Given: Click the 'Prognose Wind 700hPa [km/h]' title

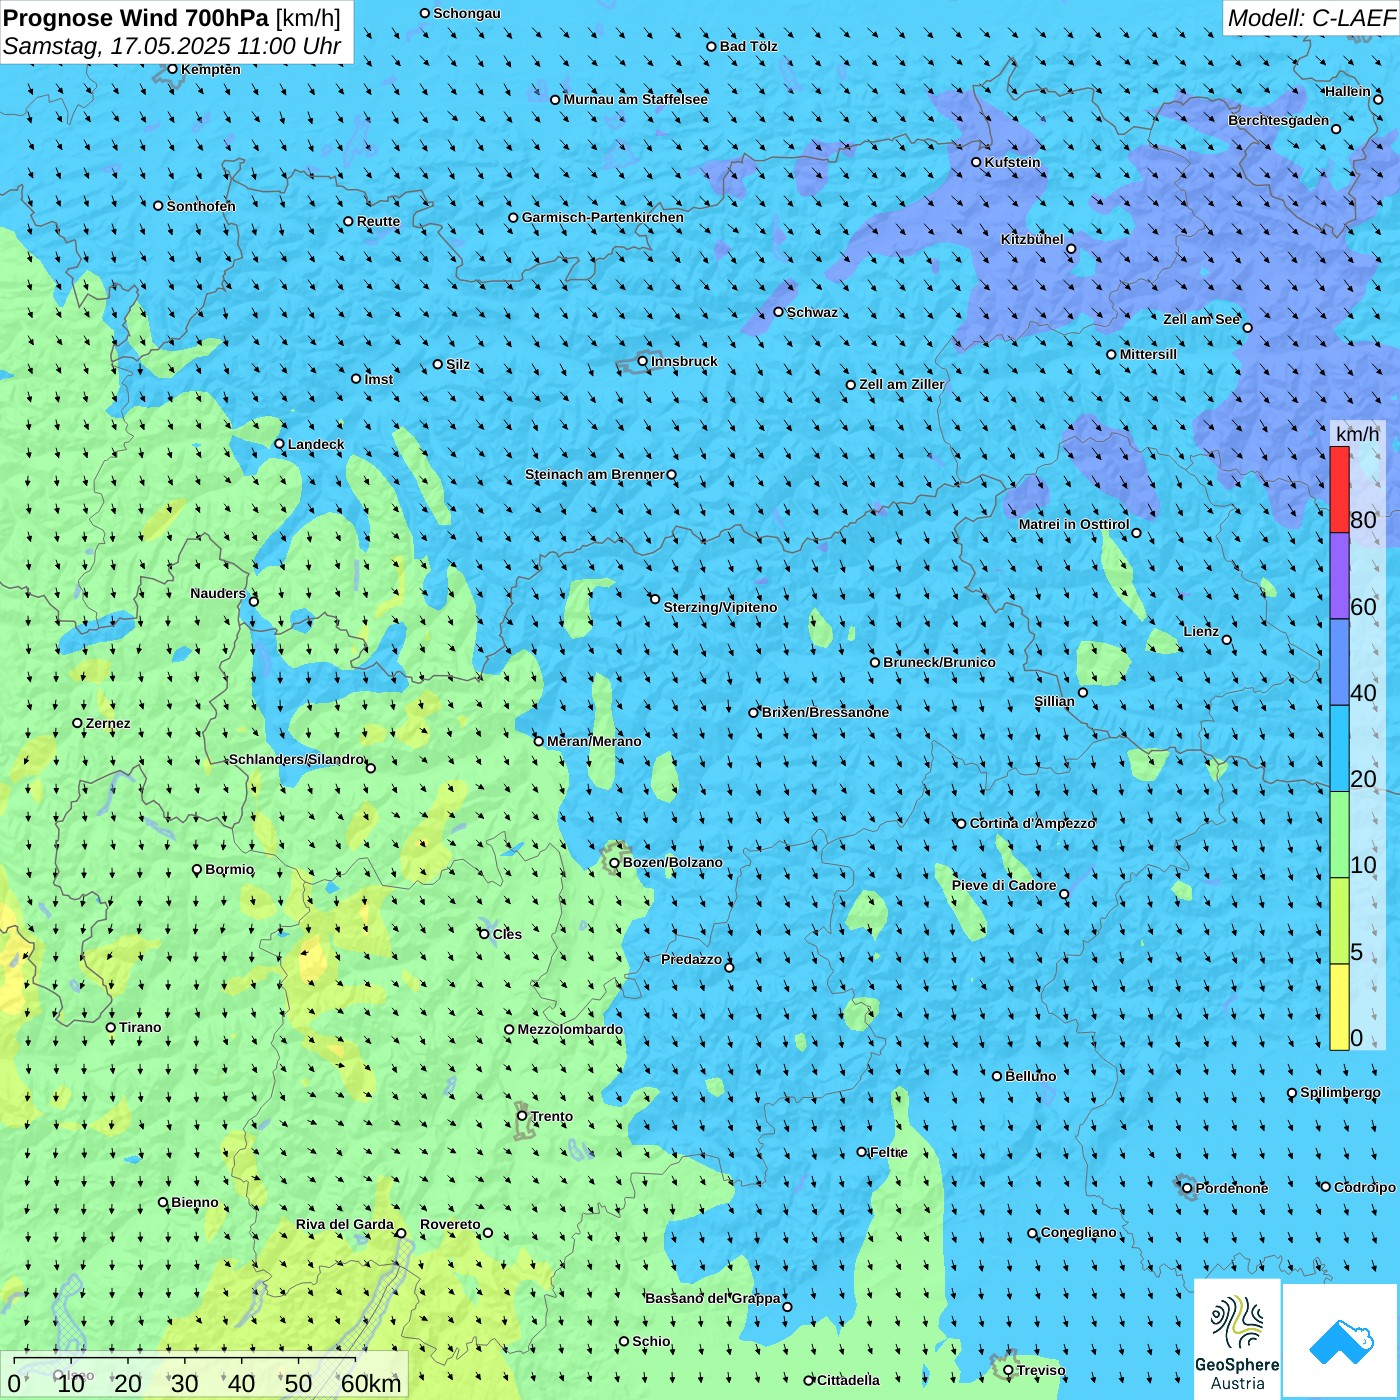Looking at the screenshot, I should [x=172, y=18].
